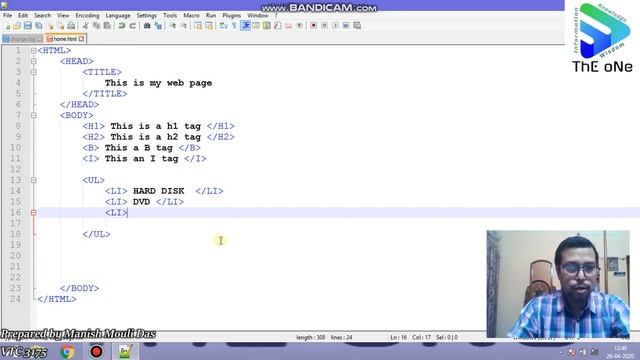Open the View menu

point(63,16)
